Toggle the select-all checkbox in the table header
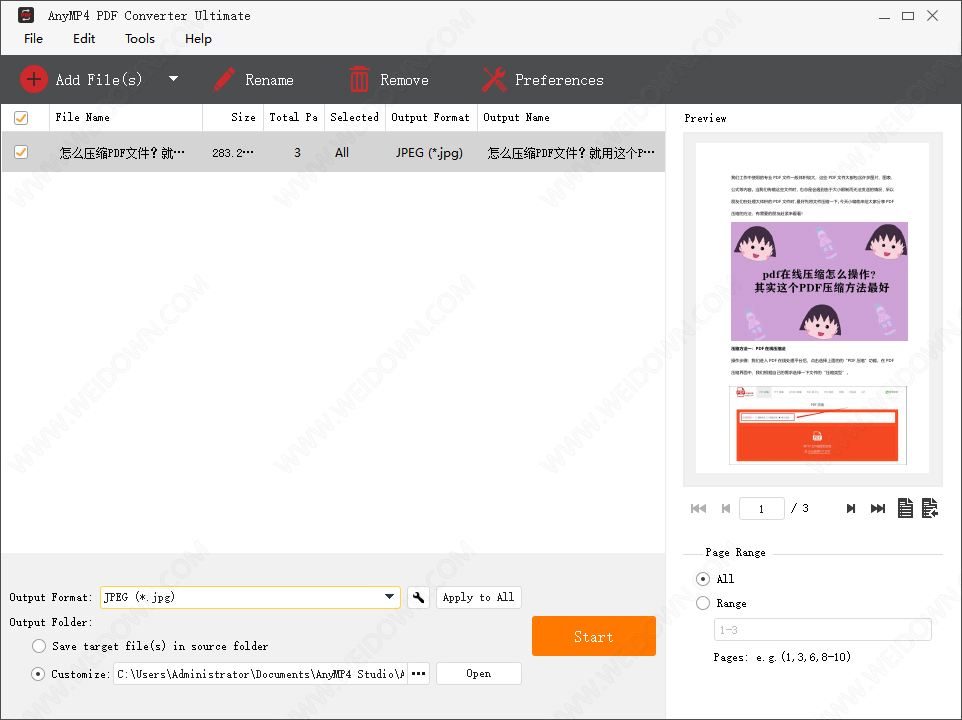The width and height of the screenshot is (962, 720). [x=21, y=118]
